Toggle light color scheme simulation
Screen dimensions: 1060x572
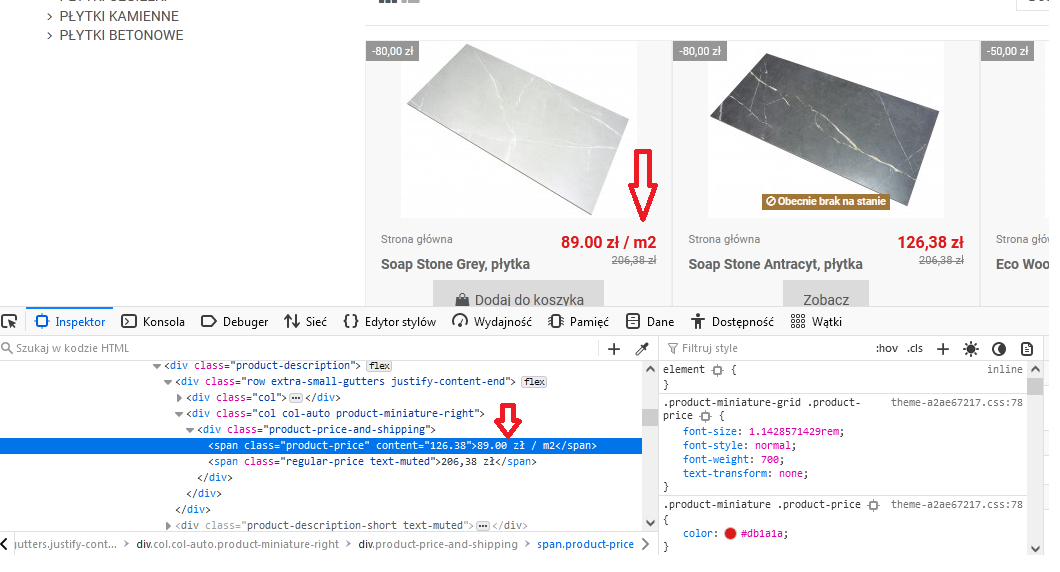coord(971,349)
